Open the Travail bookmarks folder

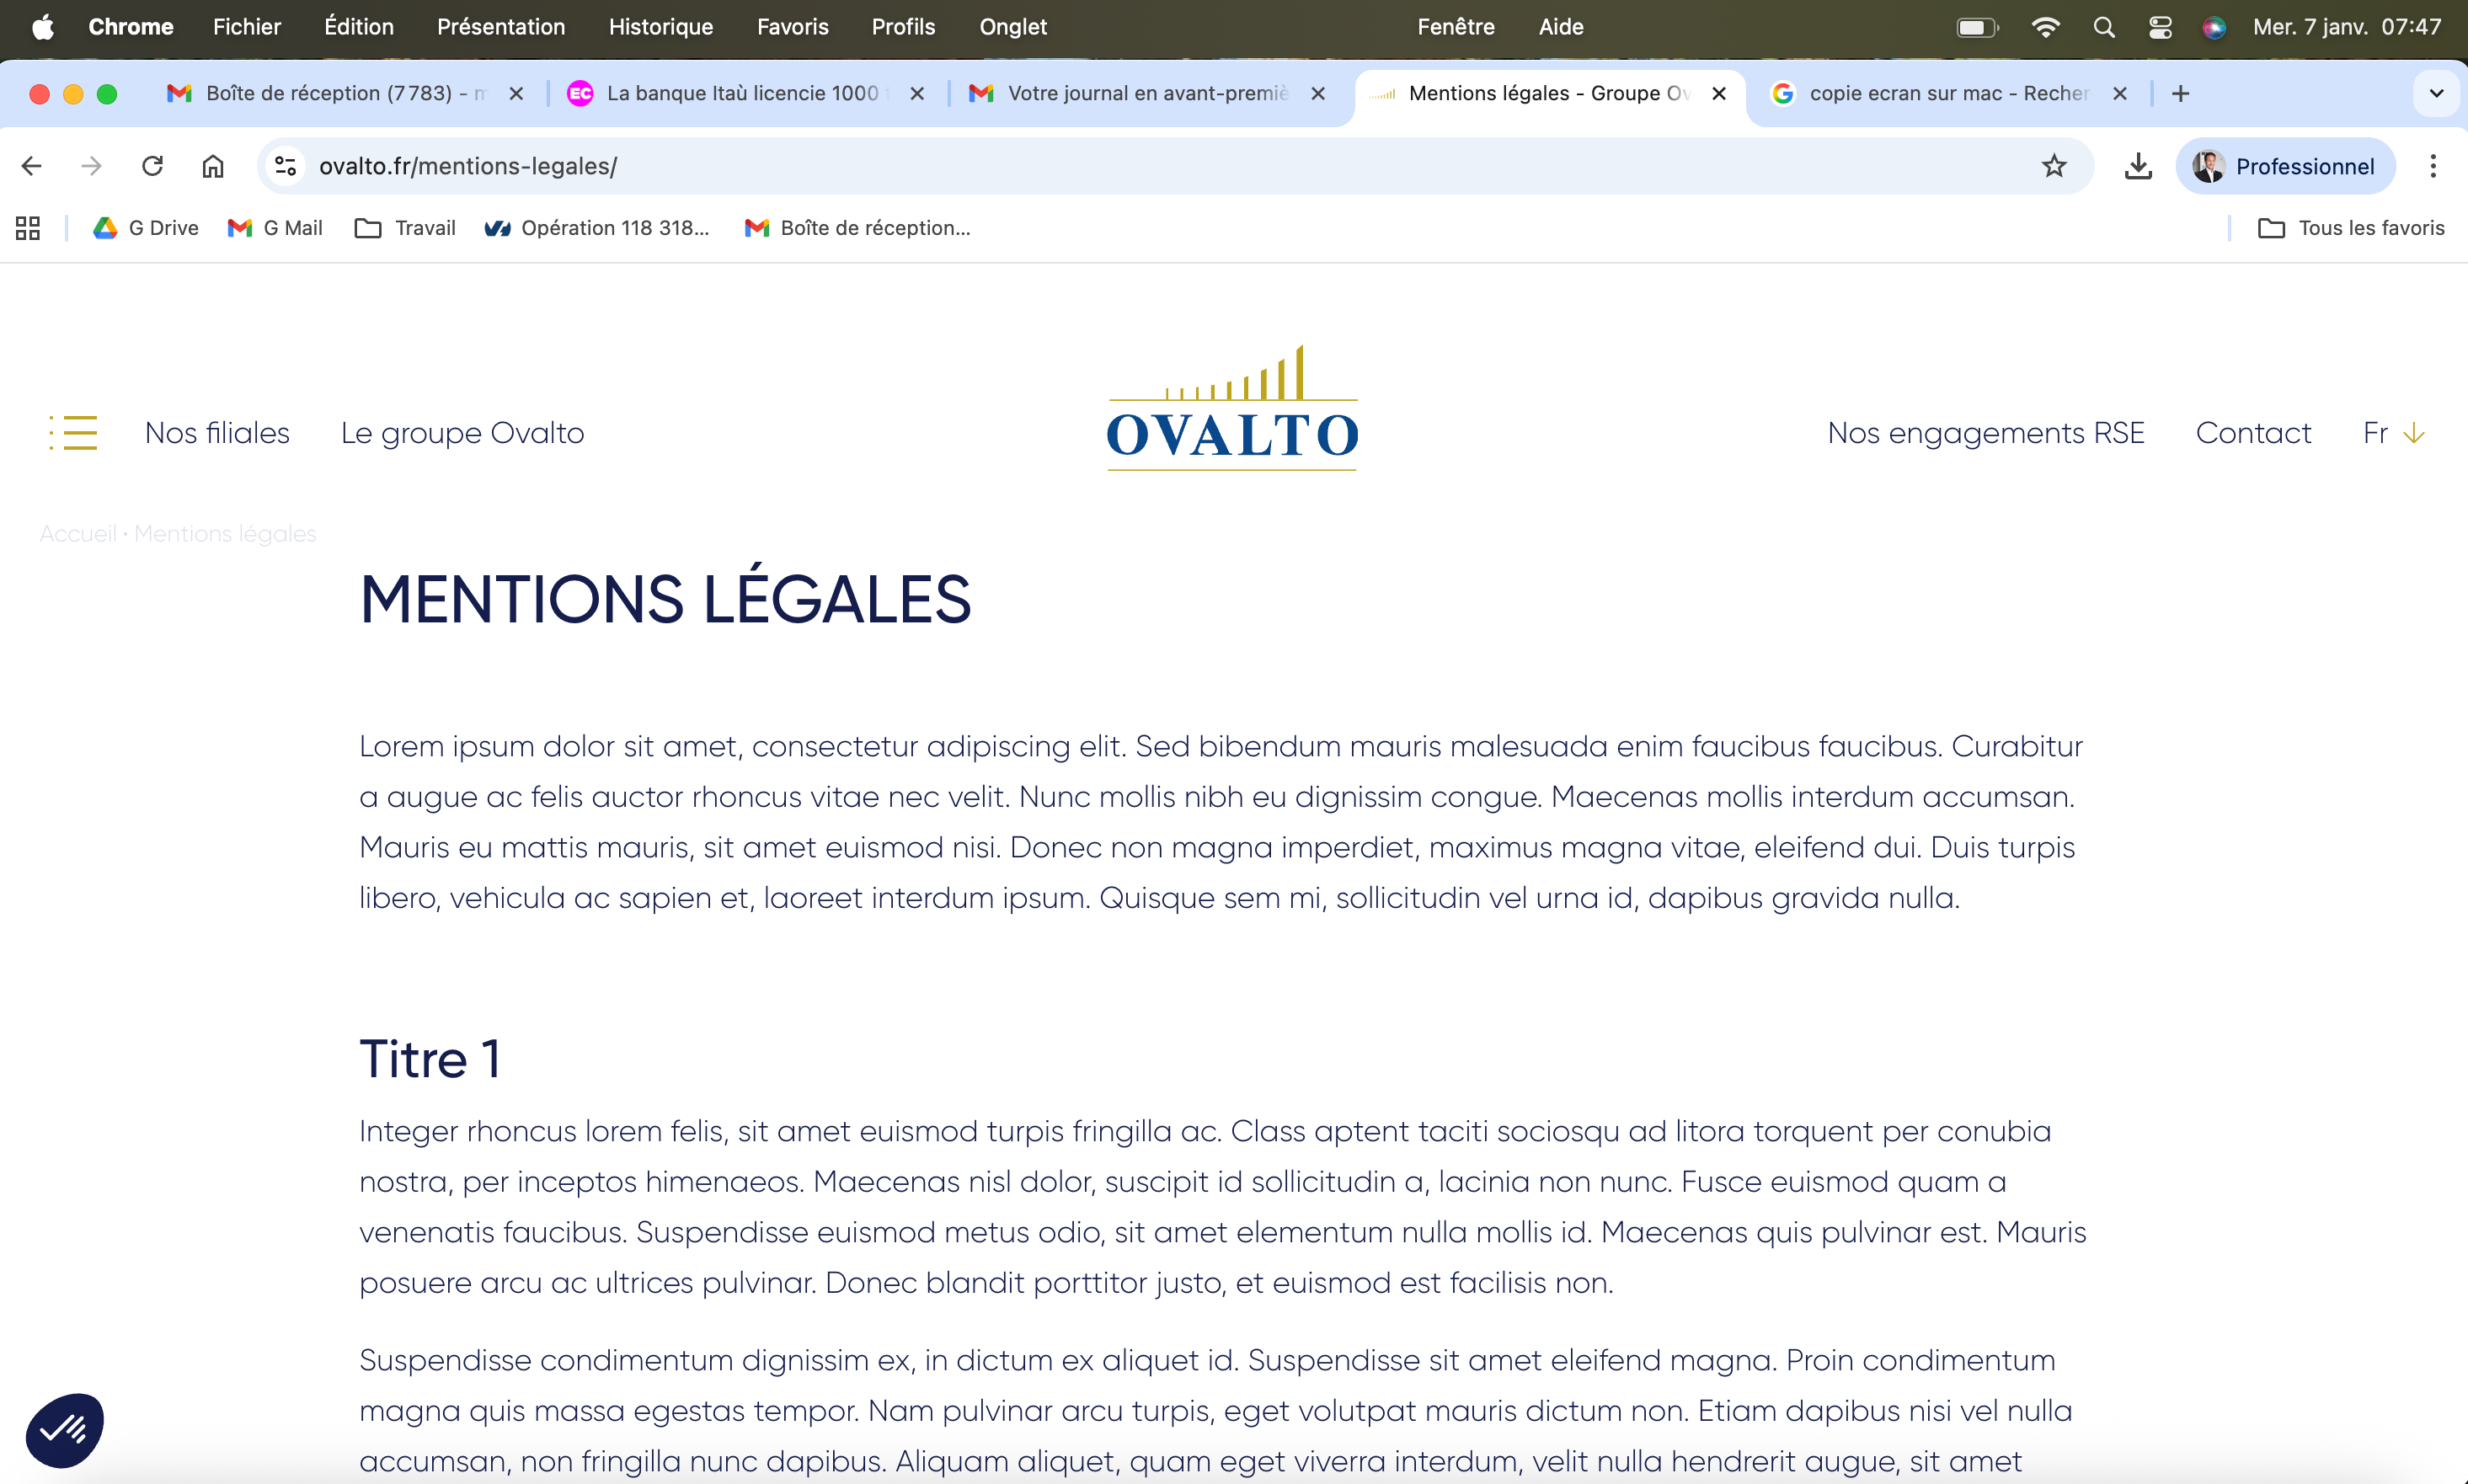pyautogui.click(x=406, y=228)
